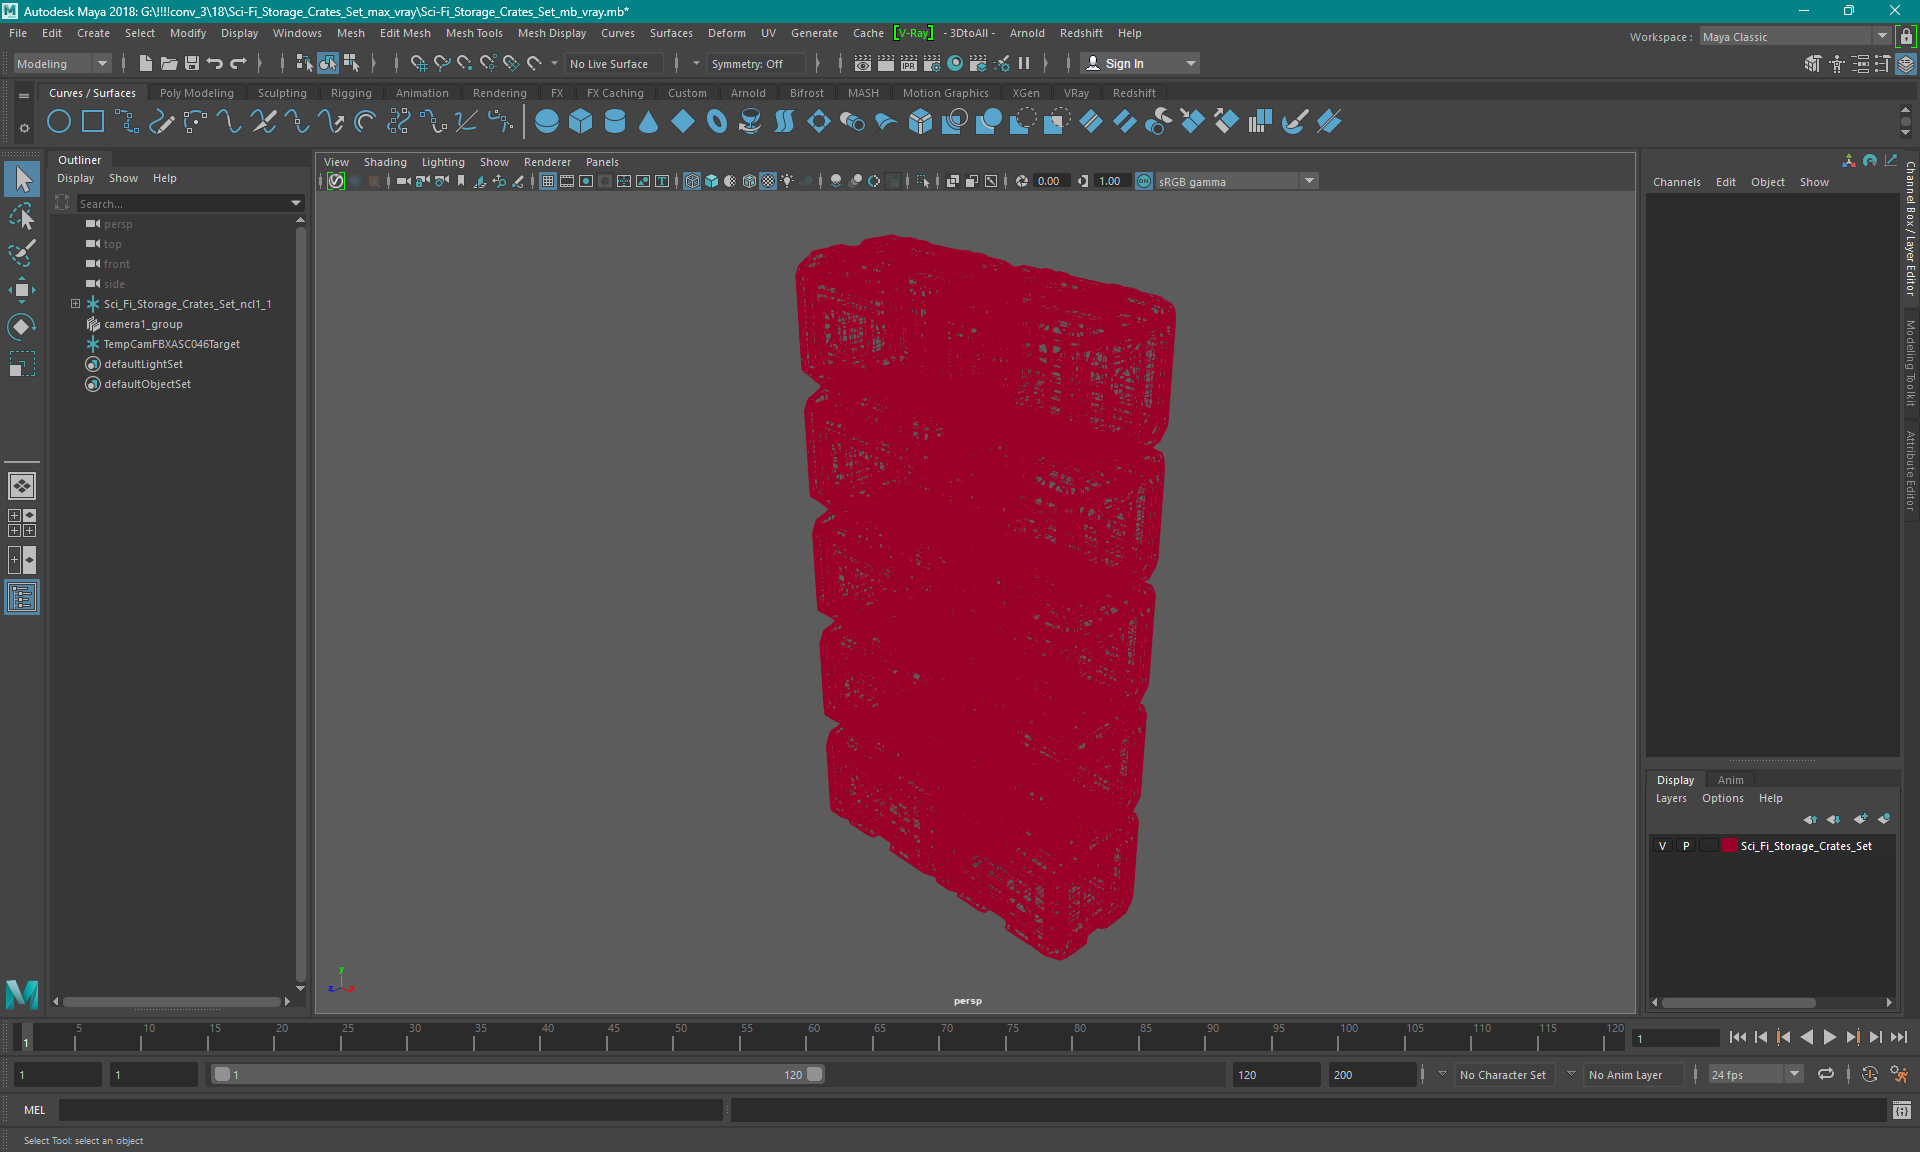Click the Arnold menu item
The image size is (1920, 1152).
coord(1026,33)
